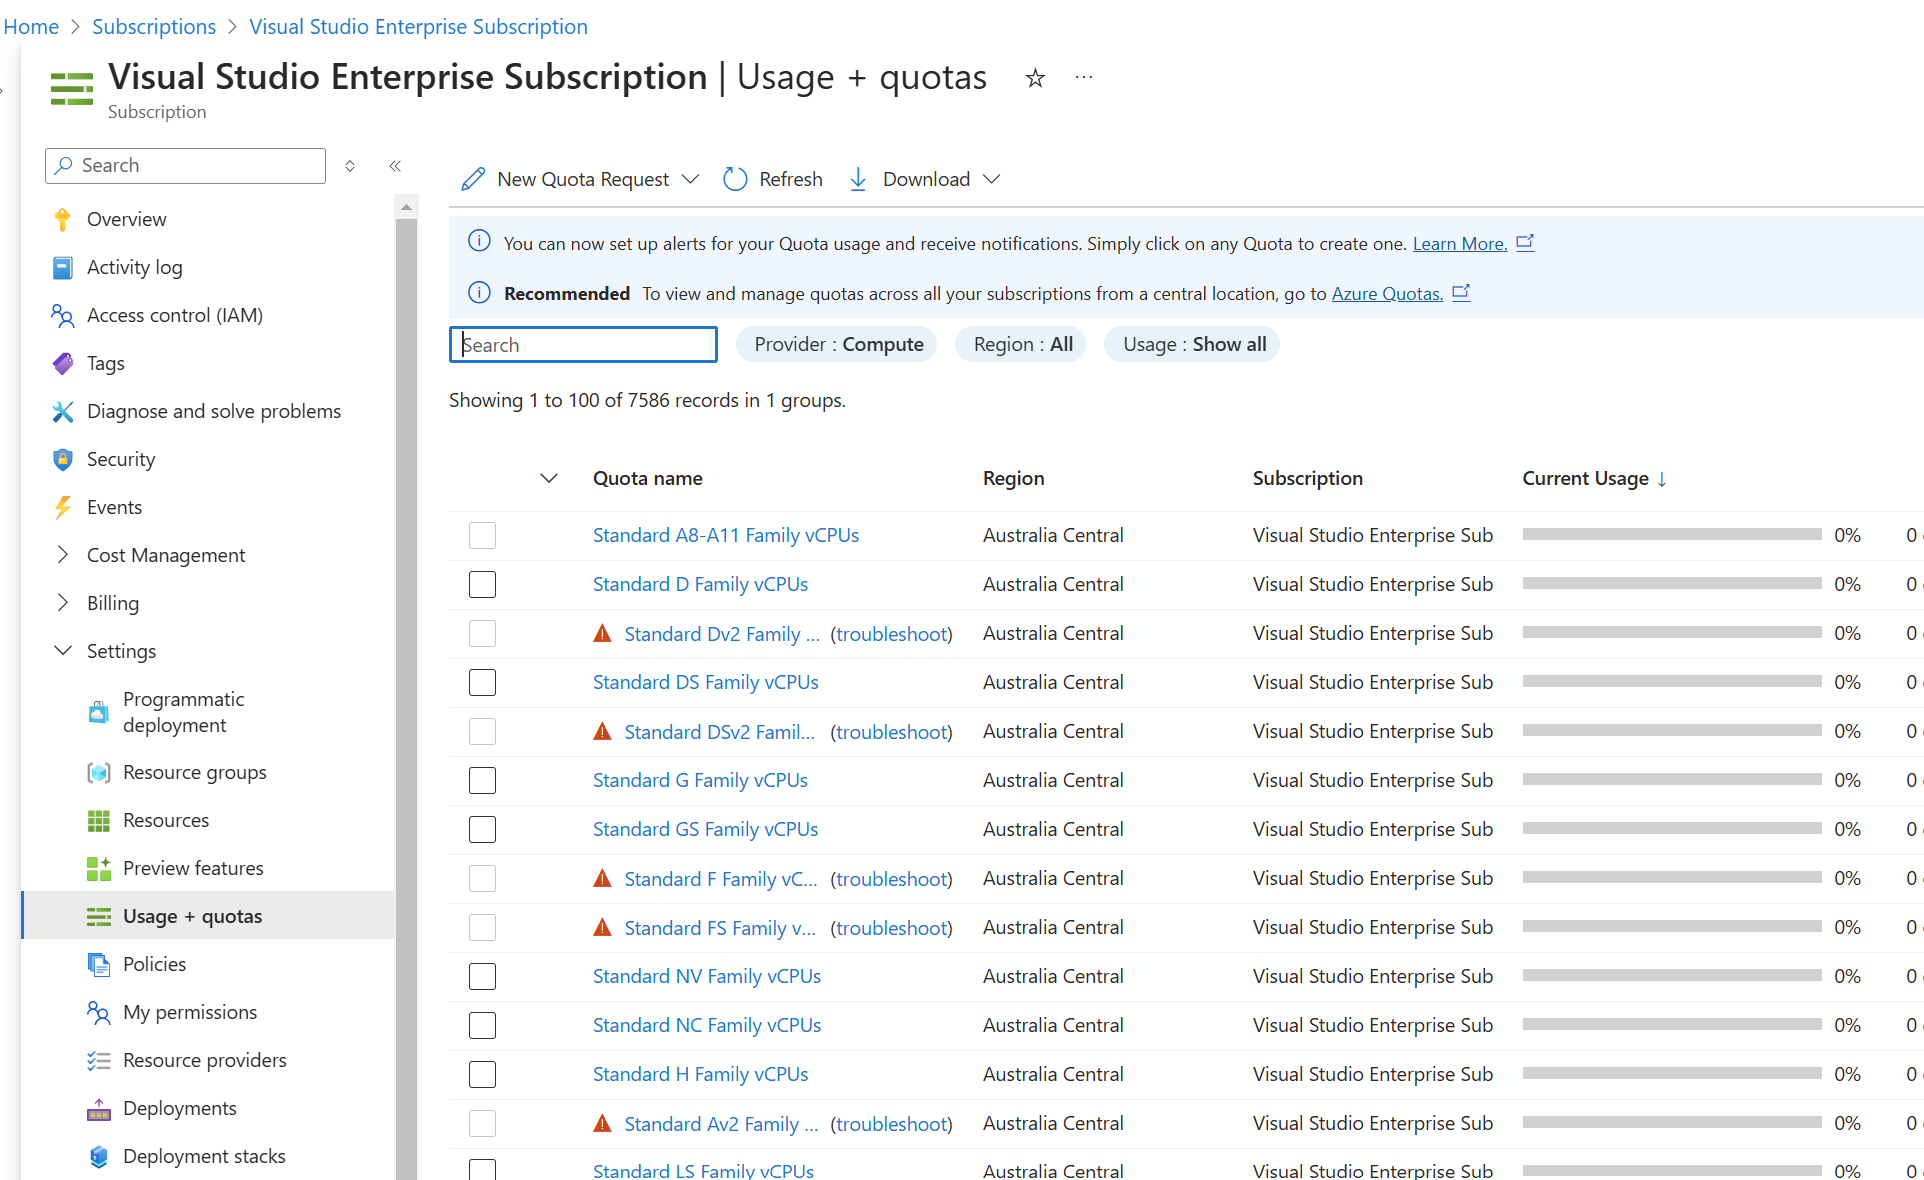Click the Events lightning bolt icon
This screenshot has width=1924, height=1180.
tap(62, 507)
